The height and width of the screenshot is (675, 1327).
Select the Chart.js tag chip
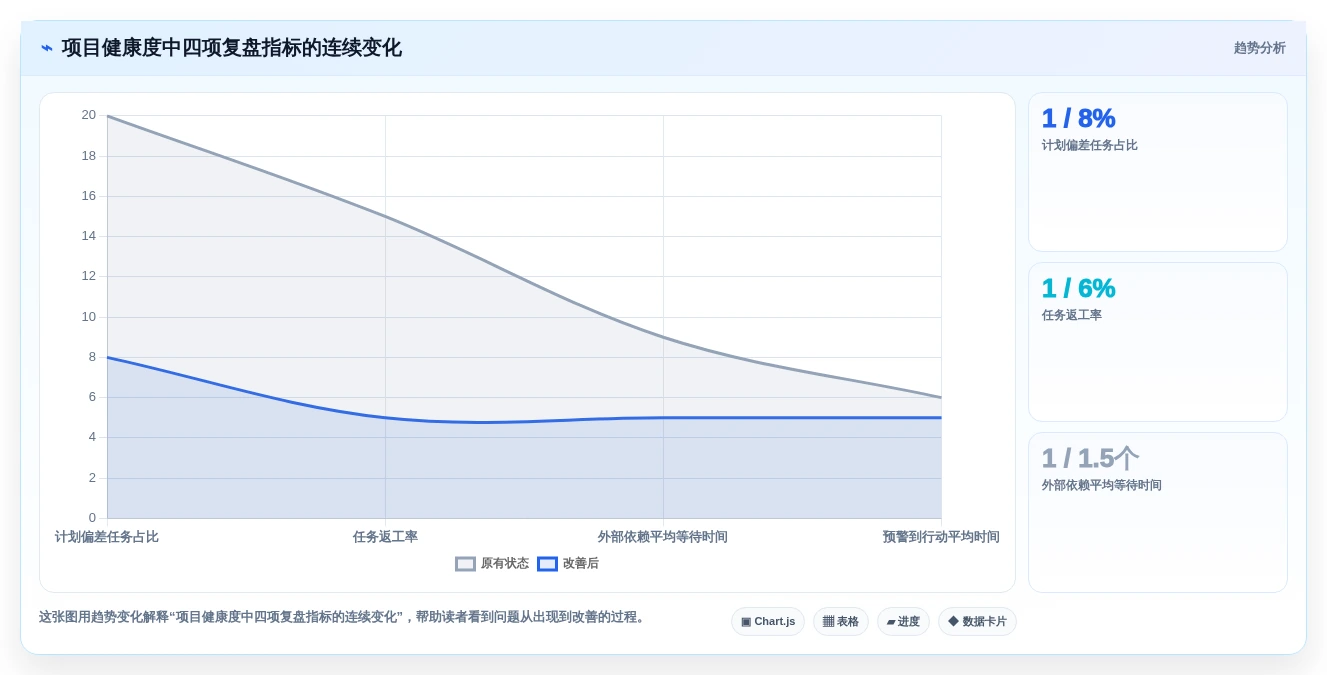tap(768, 622)
